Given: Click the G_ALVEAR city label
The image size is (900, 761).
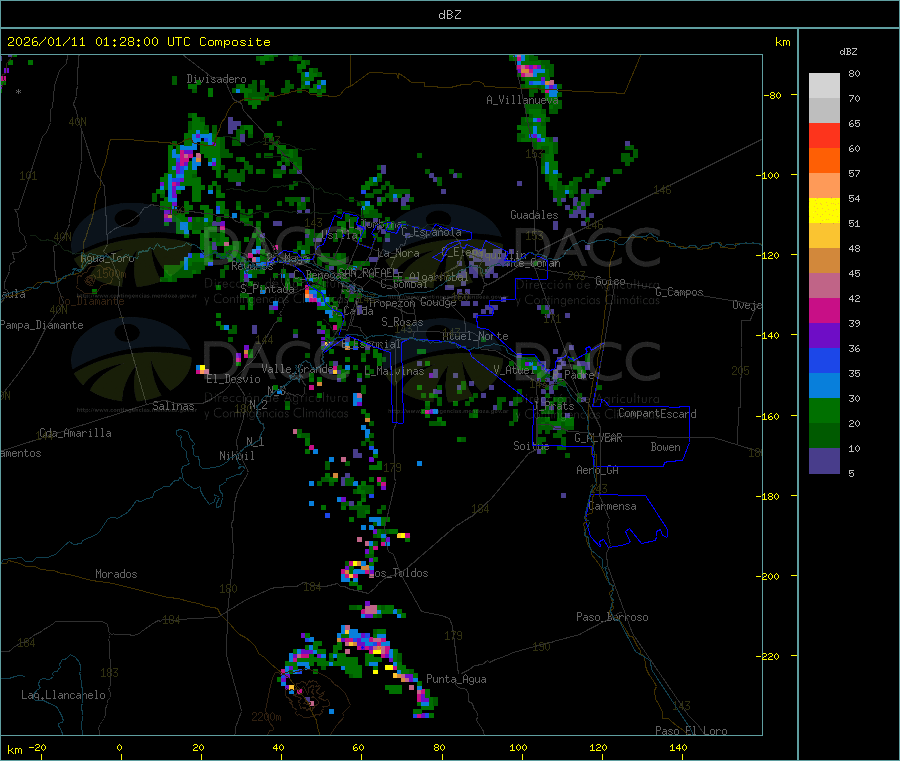Looking at the screenshot, I should click(x=599, y=438).
